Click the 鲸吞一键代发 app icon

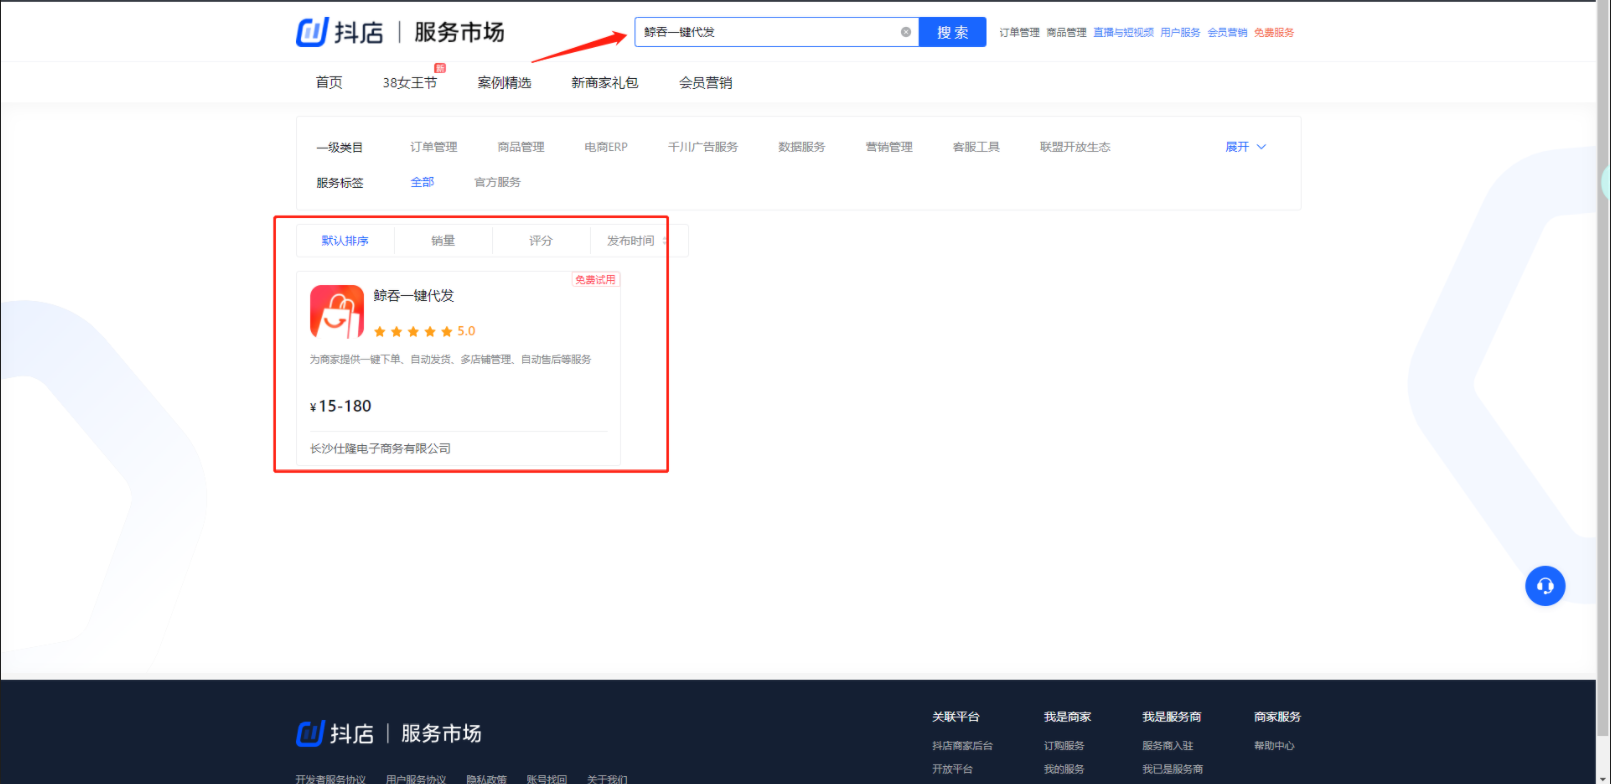[337, 311]
